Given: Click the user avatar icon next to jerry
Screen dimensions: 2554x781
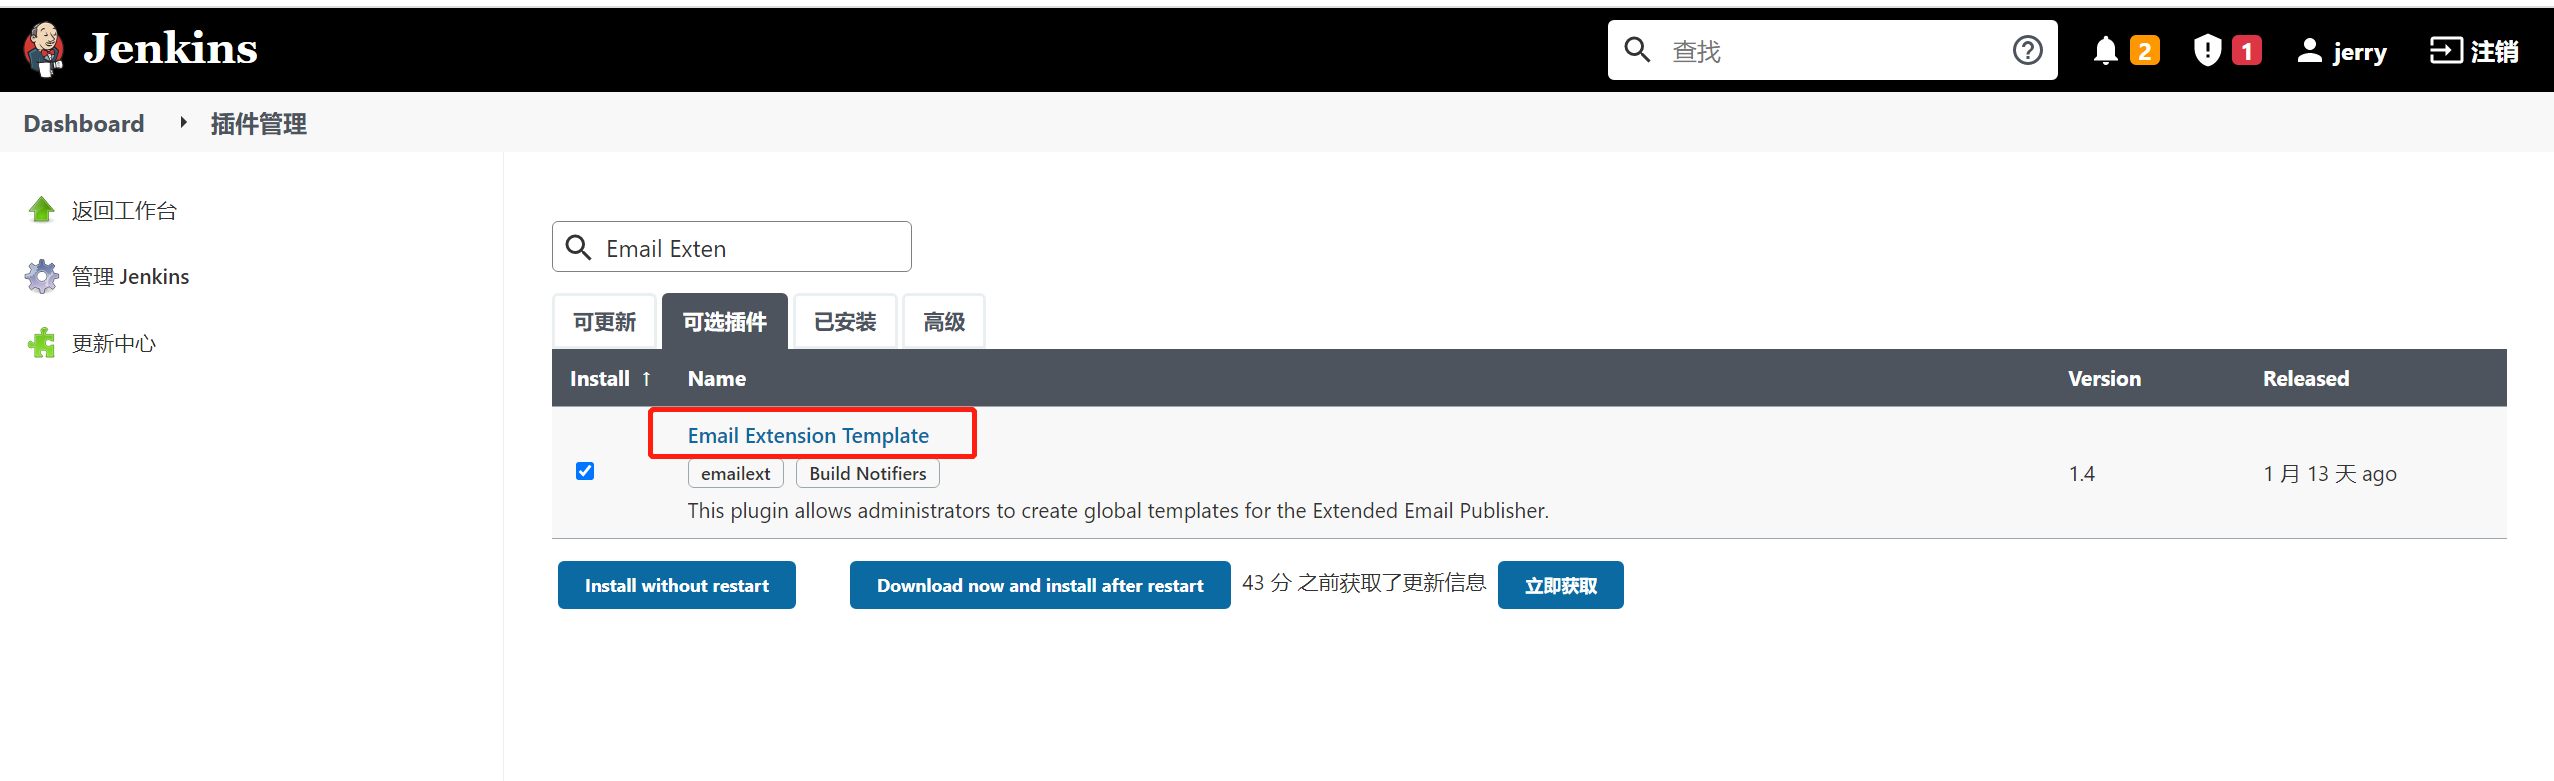Looking at the screenshot, I should [x=2309, y=50].
